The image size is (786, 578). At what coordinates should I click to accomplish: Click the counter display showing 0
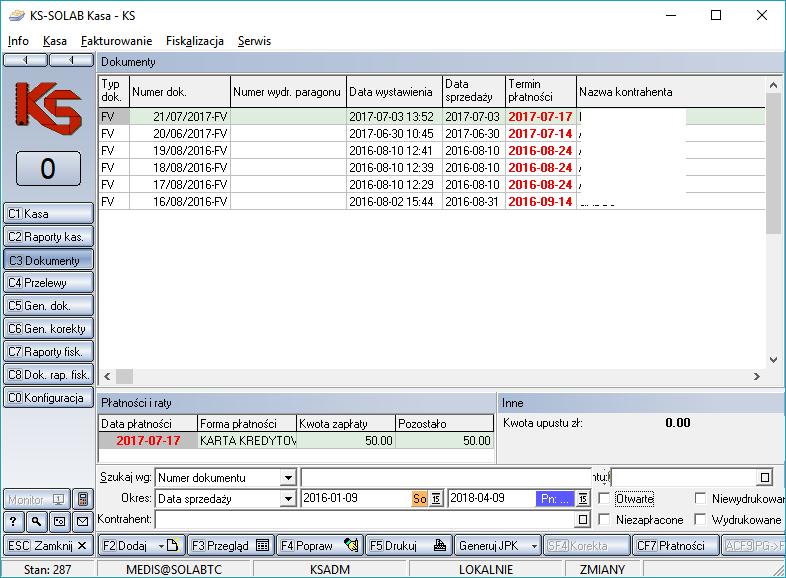[x=48, y=168]
